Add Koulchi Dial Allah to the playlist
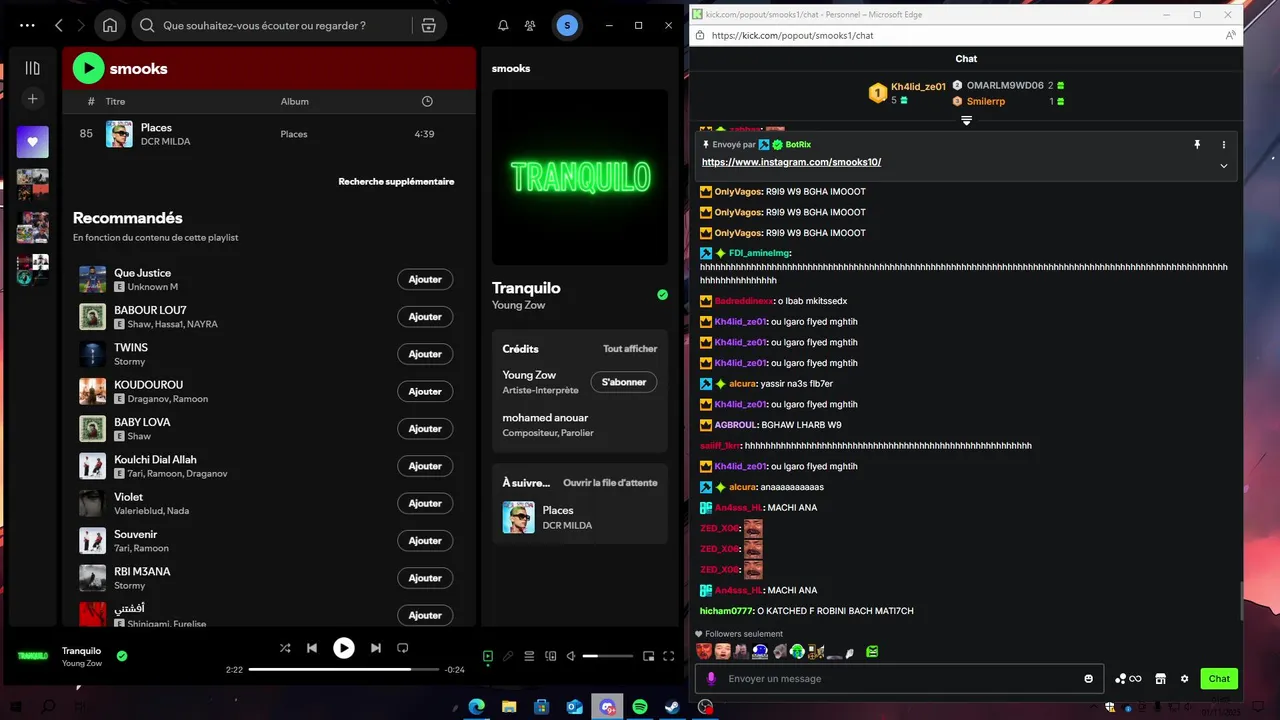The width and height of the screenshot is (1280, 720). pos(425,466)
